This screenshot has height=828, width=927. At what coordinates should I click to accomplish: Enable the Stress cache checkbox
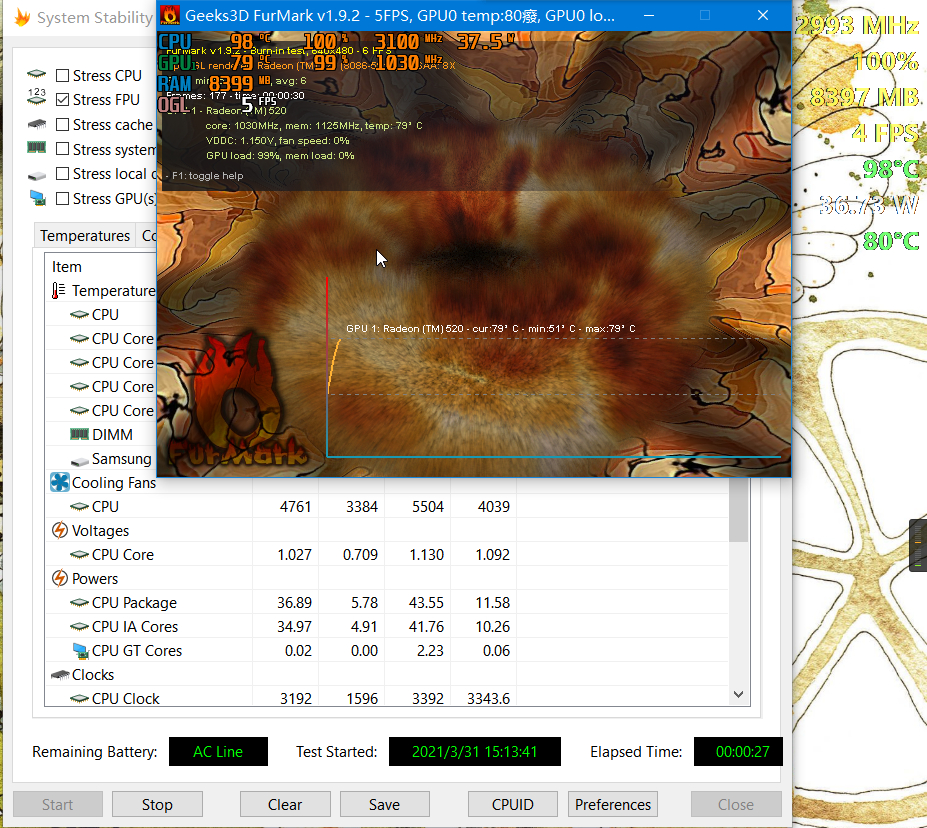62,125
